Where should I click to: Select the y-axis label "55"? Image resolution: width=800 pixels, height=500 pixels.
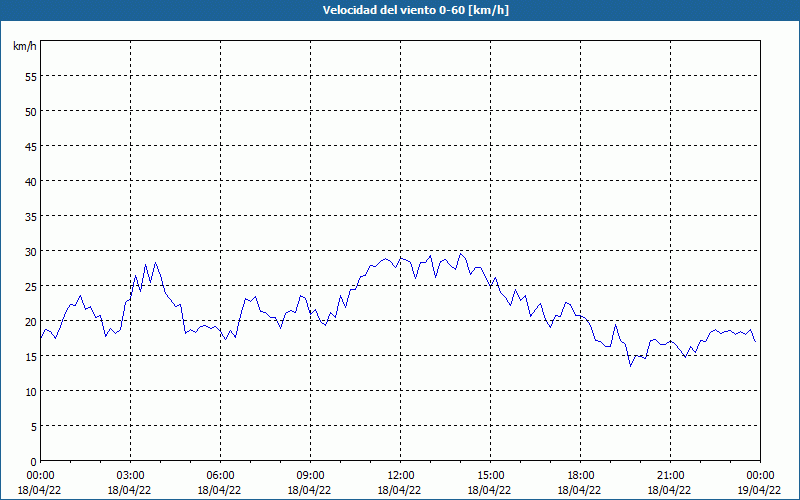point(31,77)
